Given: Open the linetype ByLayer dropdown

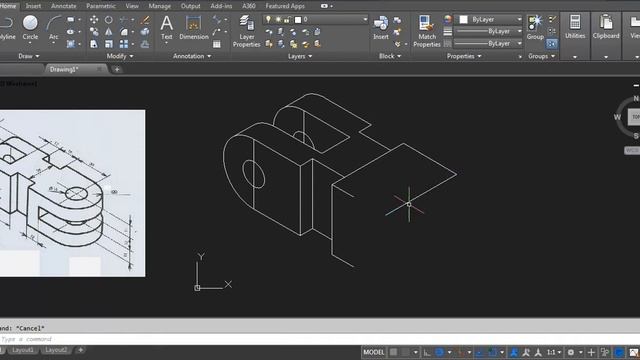Looking at the screenshot, I should click(x=489, y=43).
